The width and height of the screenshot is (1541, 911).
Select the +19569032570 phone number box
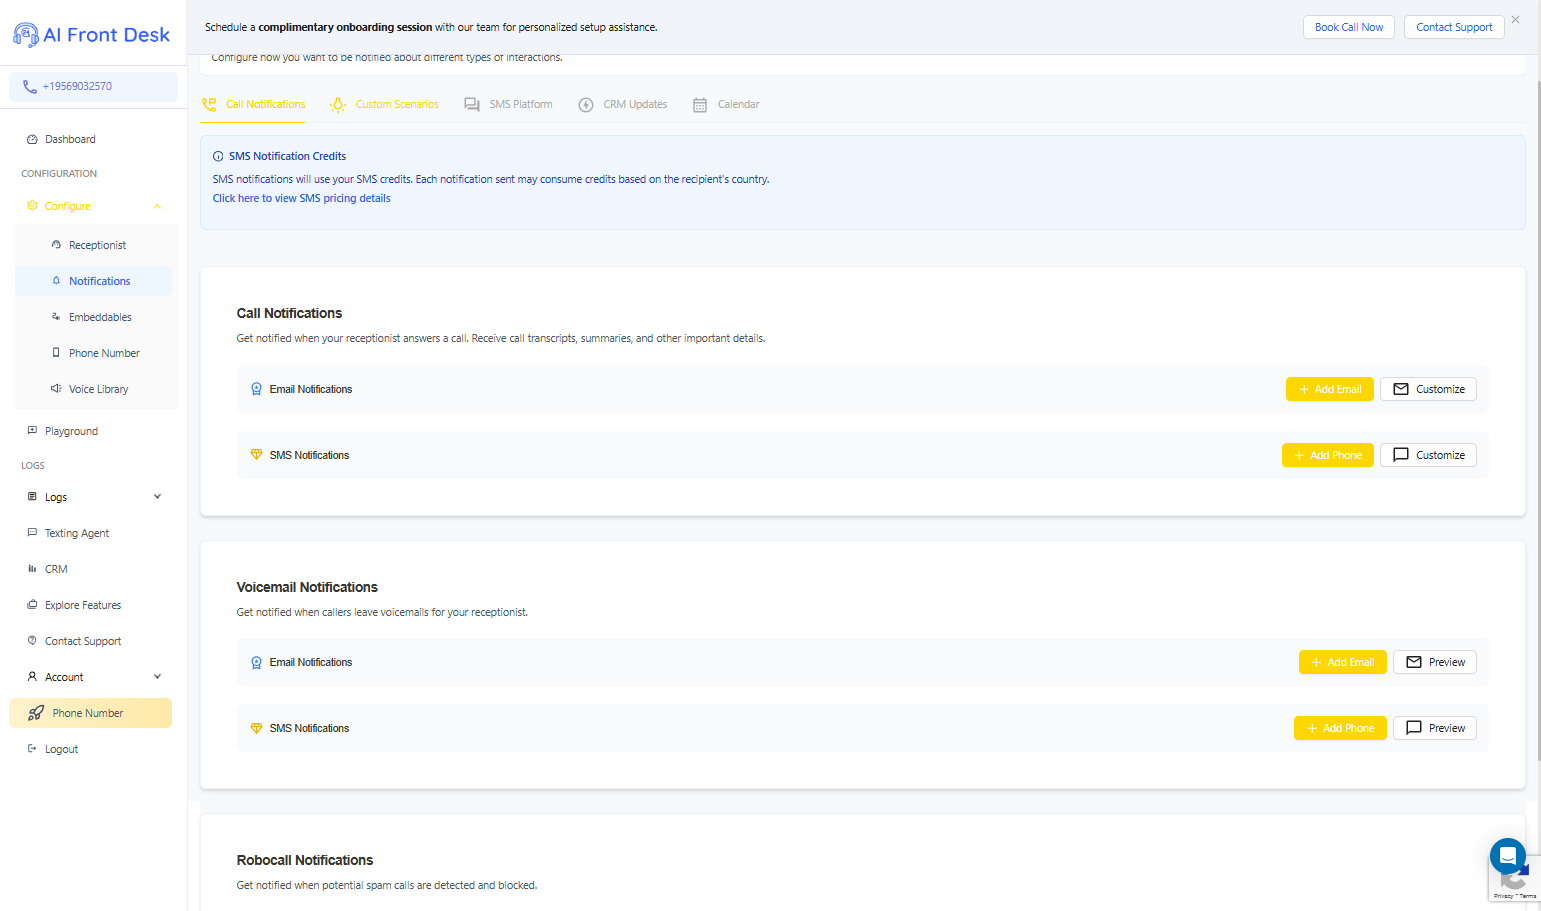pos(94,87)
